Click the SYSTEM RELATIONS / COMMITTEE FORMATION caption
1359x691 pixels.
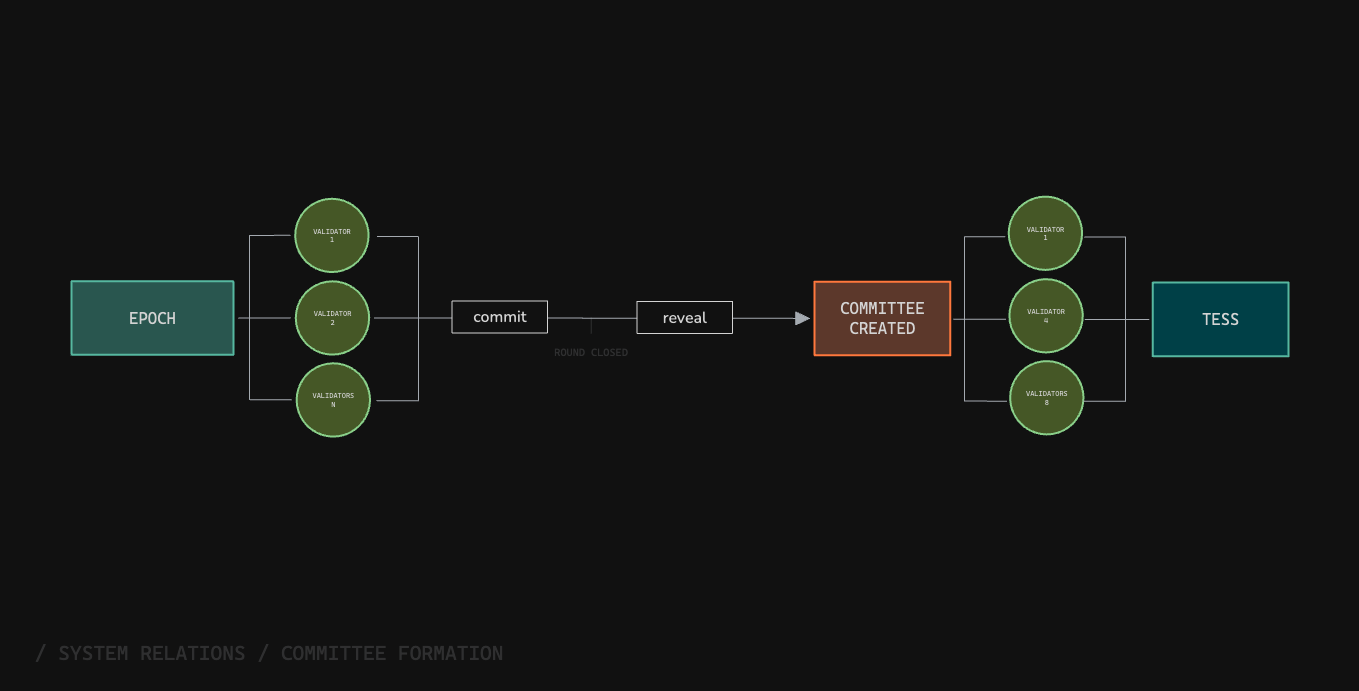click(269, 654)
